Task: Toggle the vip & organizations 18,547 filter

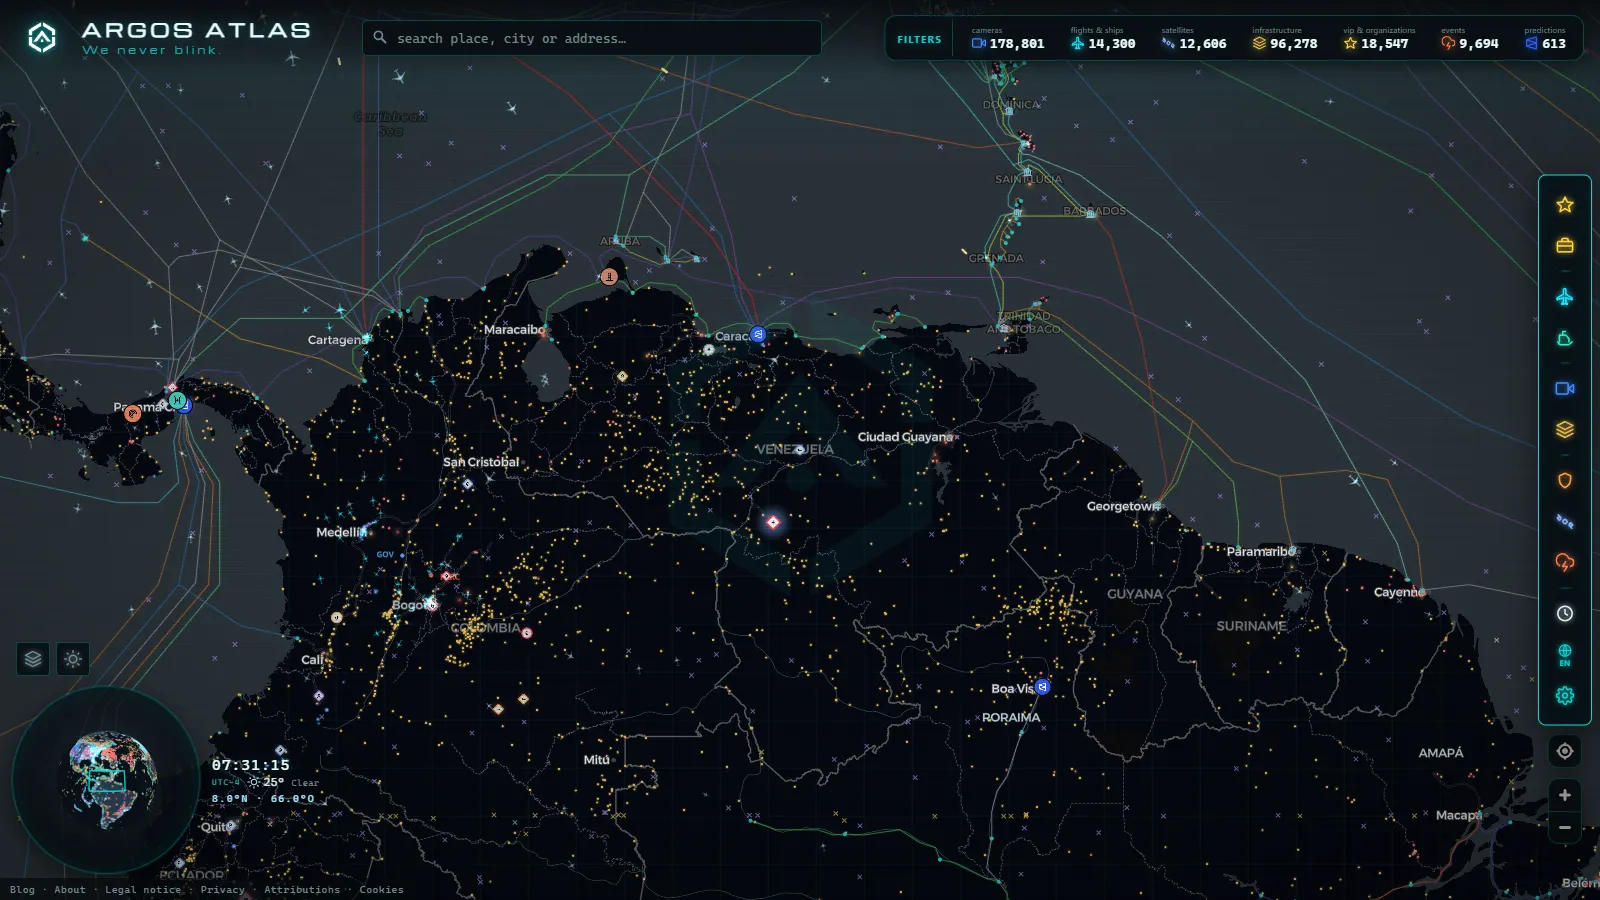Action: tap(1378, 39)
